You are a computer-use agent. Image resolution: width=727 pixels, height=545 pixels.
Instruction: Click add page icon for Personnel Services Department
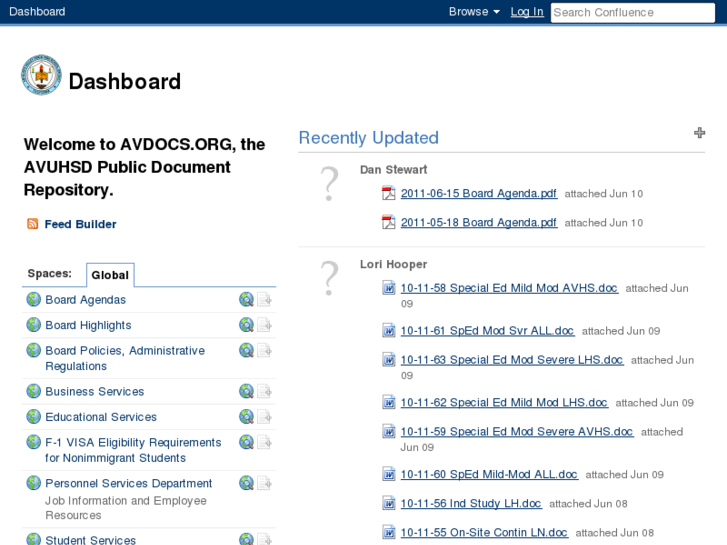click(x=264, y=483)
